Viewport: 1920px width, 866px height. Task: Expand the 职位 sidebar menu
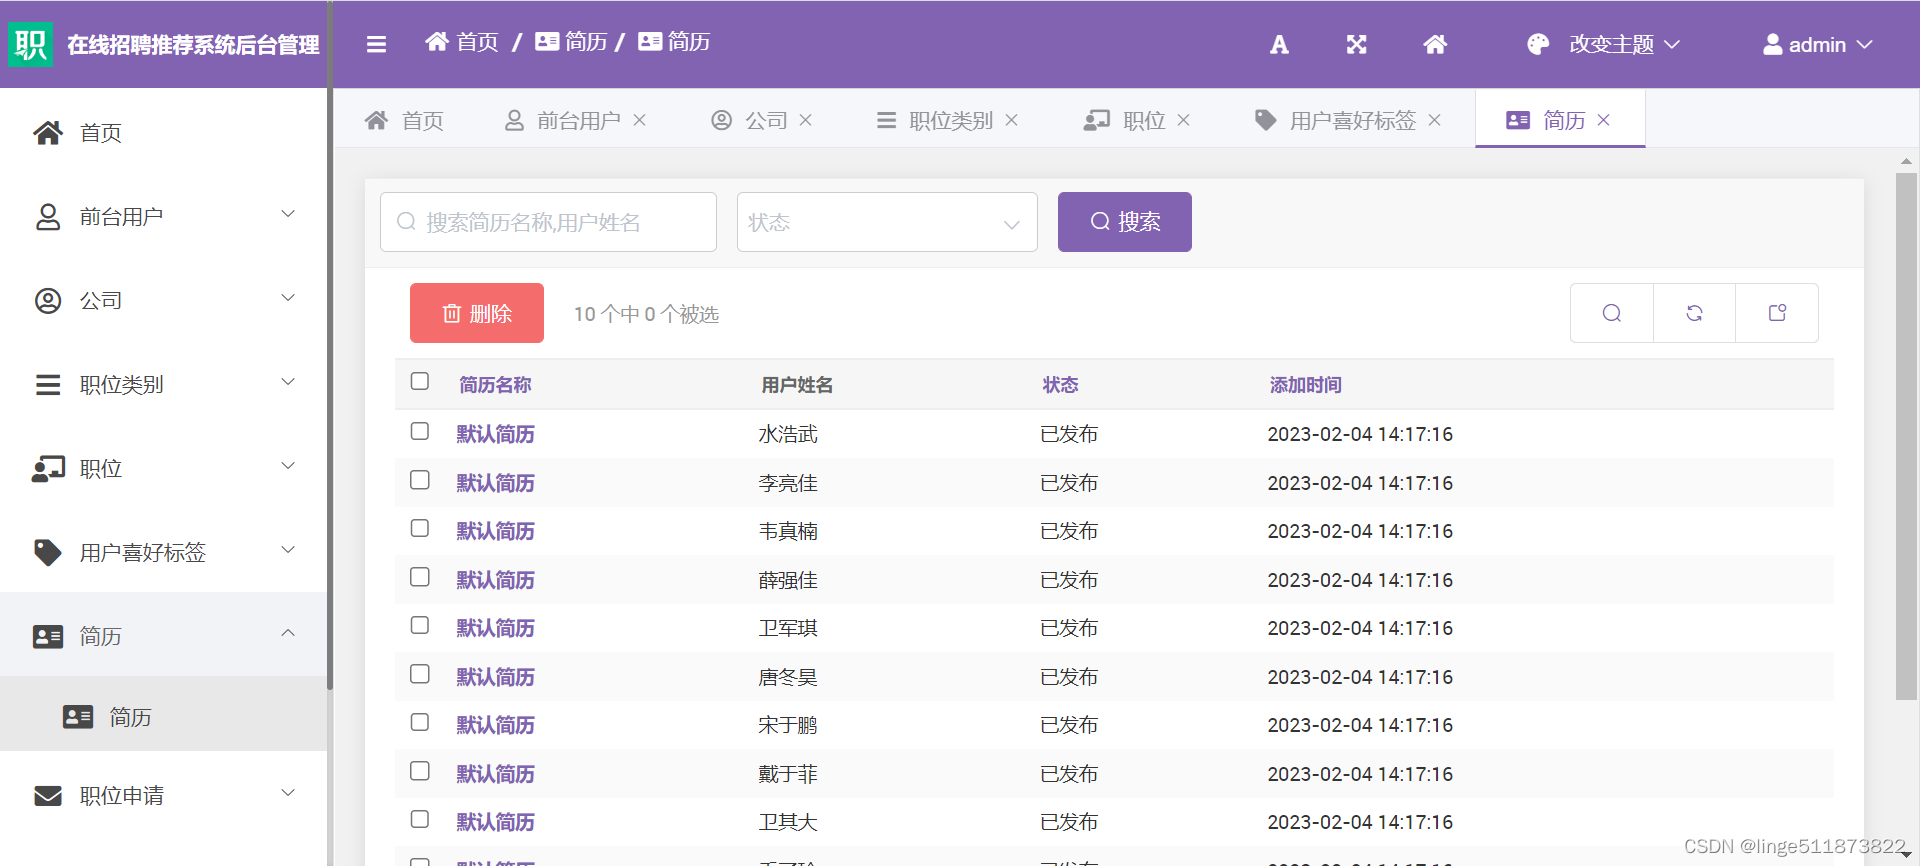click(x=288, y=466)
